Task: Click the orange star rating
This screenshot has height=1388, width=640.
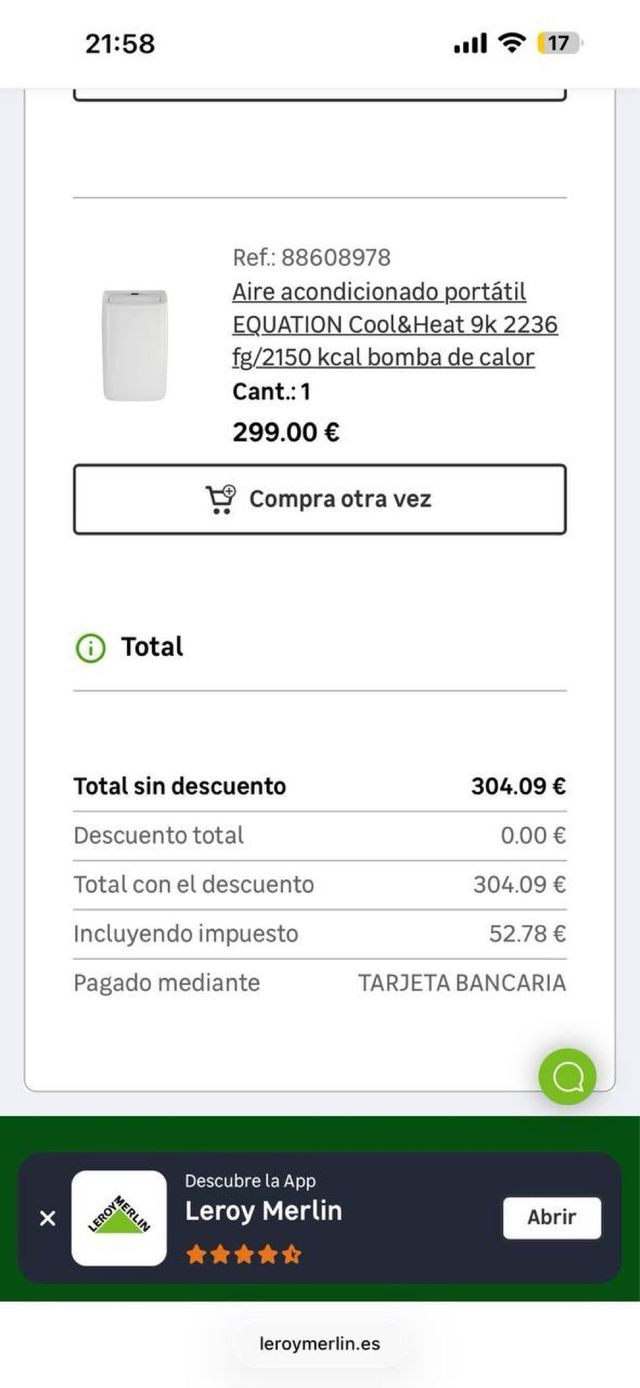Action: coord(243,1254)
